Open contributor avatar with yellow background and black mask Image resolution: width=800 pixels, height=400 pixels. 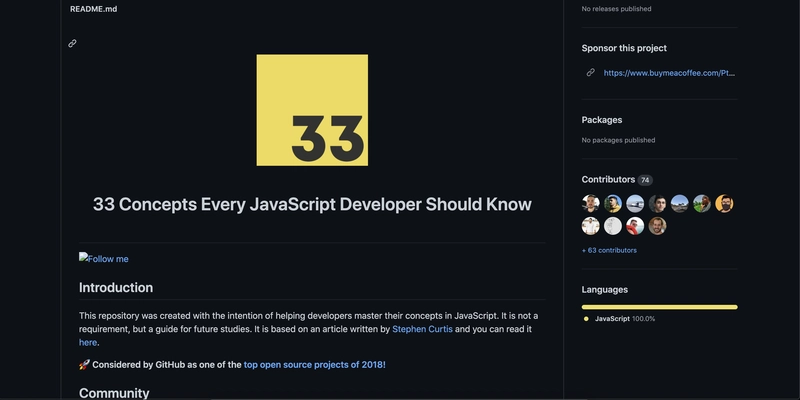click(x=724, y=204)
